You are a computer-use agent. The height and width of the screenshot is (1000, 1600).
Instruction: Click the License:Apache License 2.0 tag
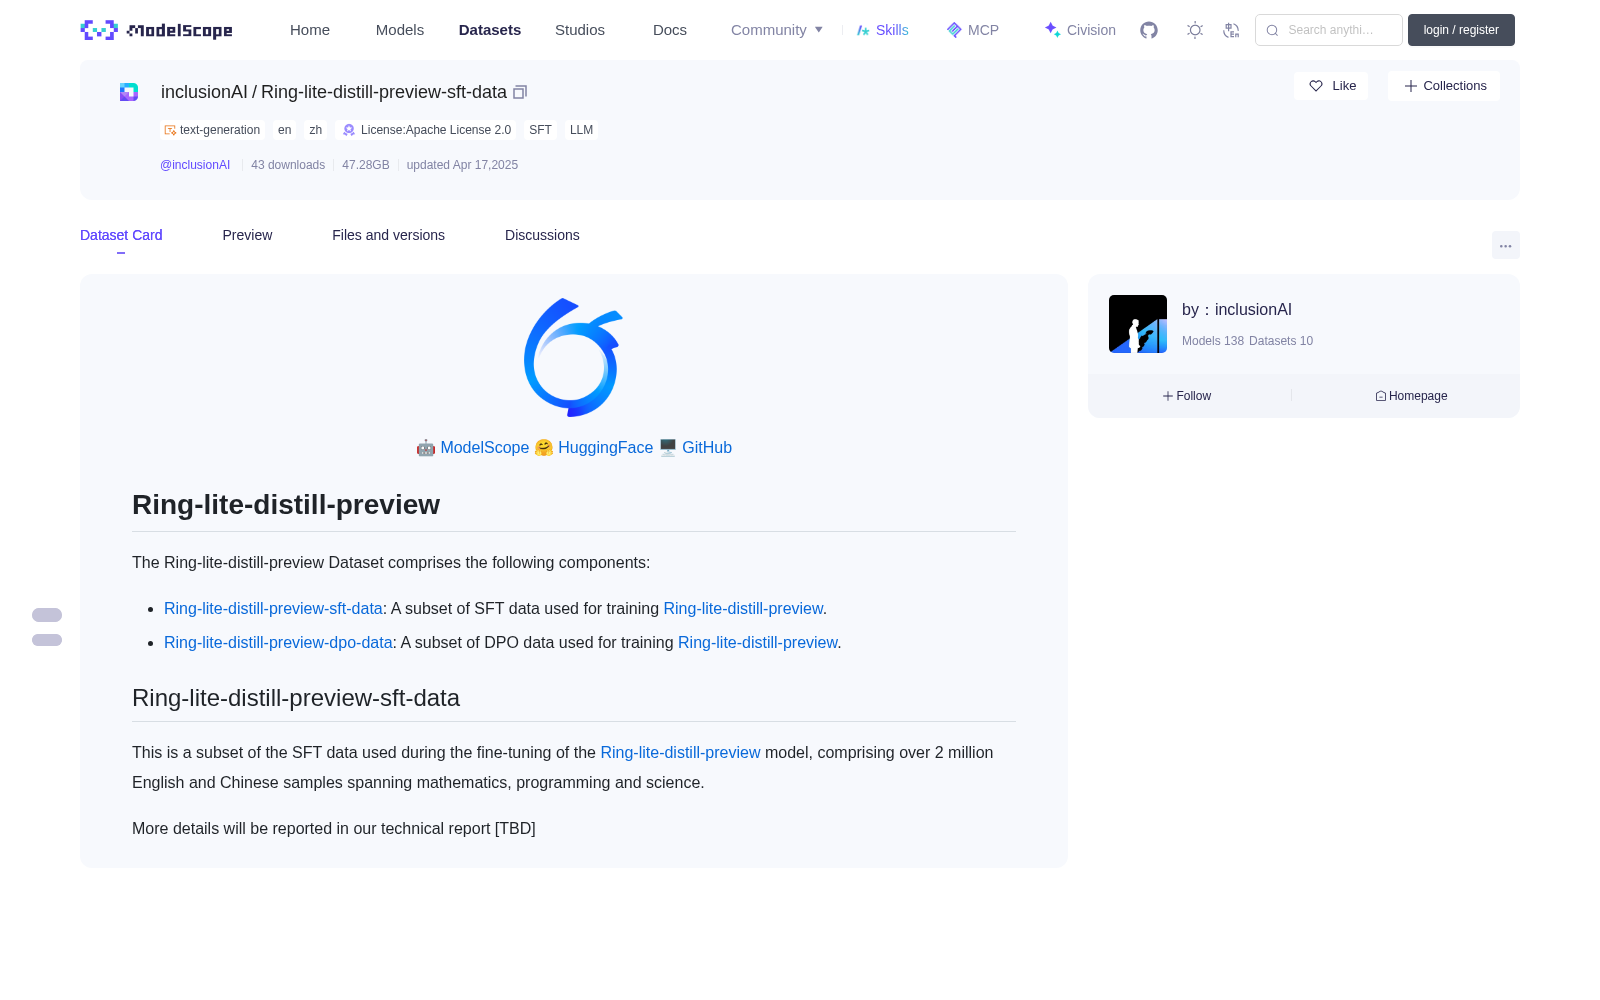tap(427, 130)
